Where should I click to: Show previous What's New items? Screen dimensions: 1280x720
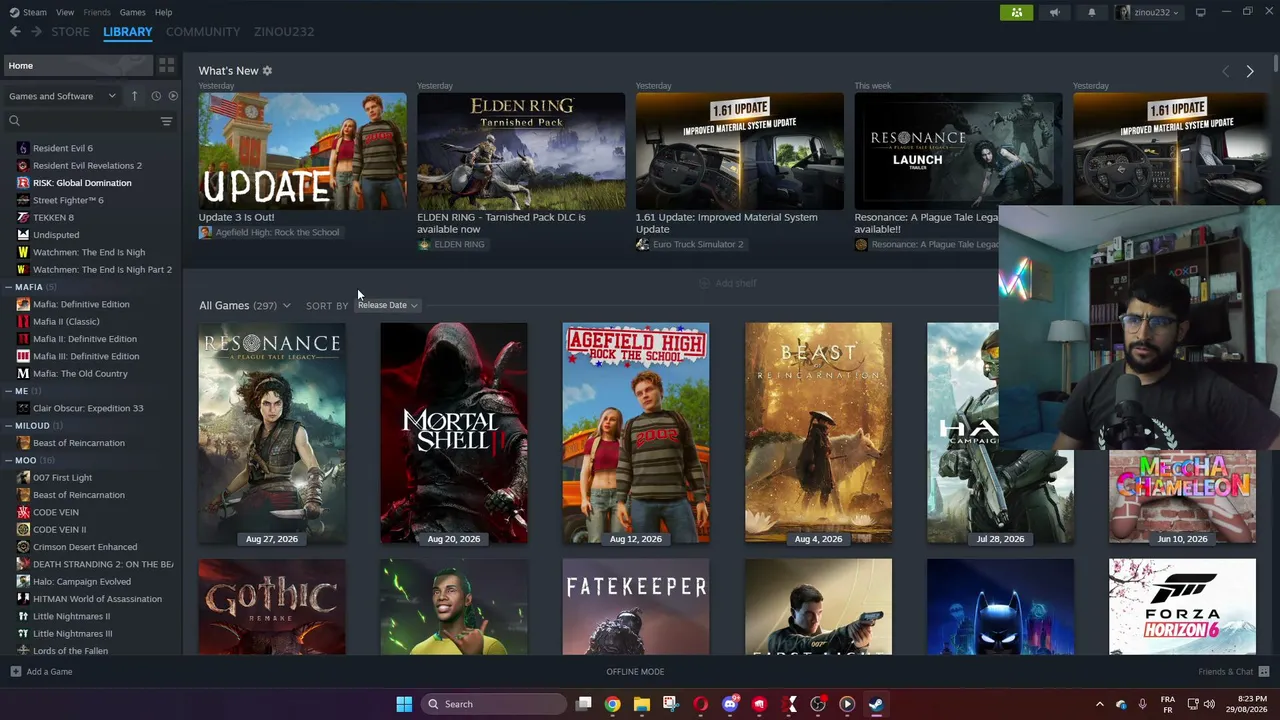pos(1225,72)
